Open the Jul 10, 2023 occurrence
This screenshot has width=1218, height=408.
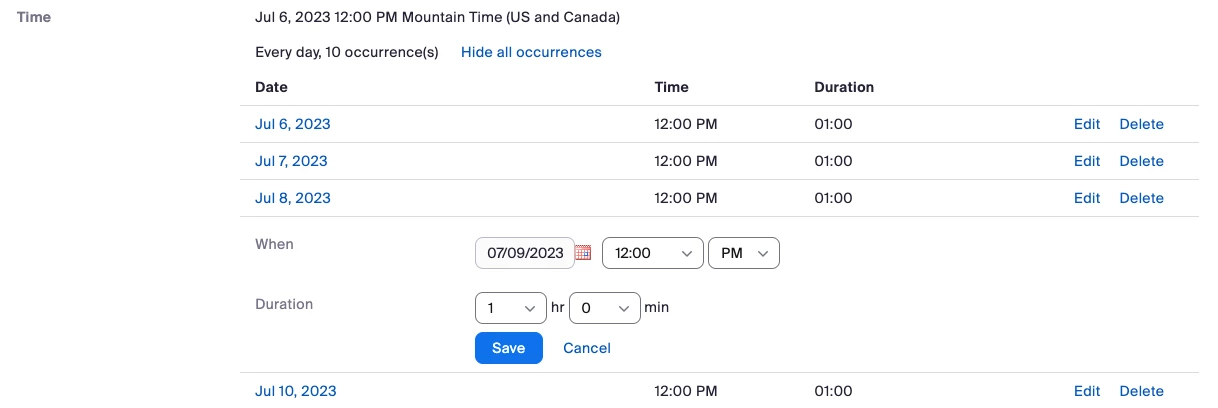(296, 391)
